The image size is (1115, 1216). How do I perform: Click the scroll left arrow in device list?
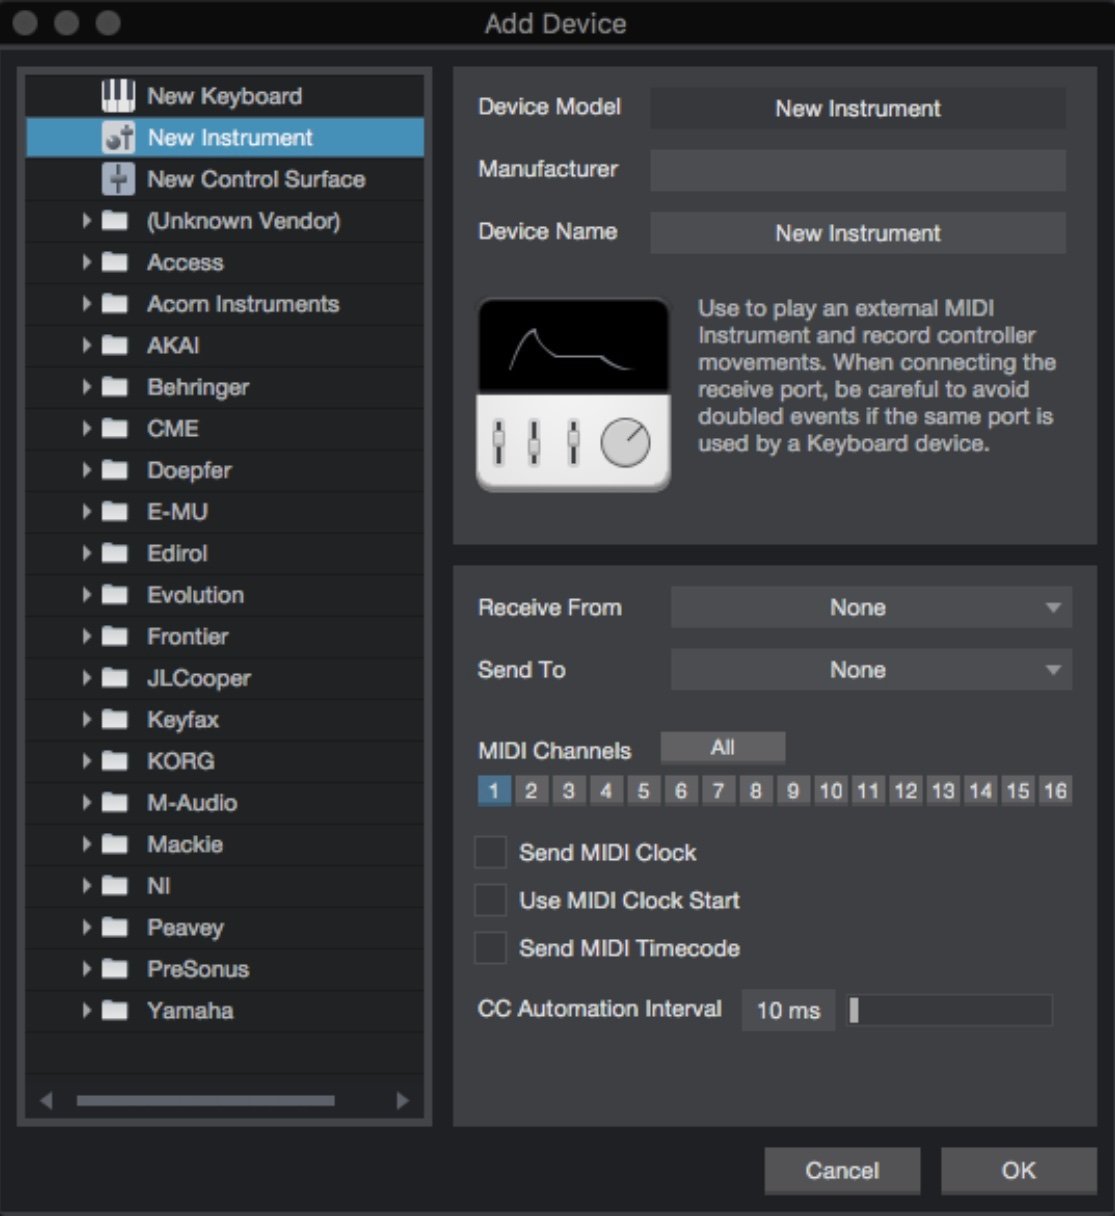click(x=46, y=1101)
